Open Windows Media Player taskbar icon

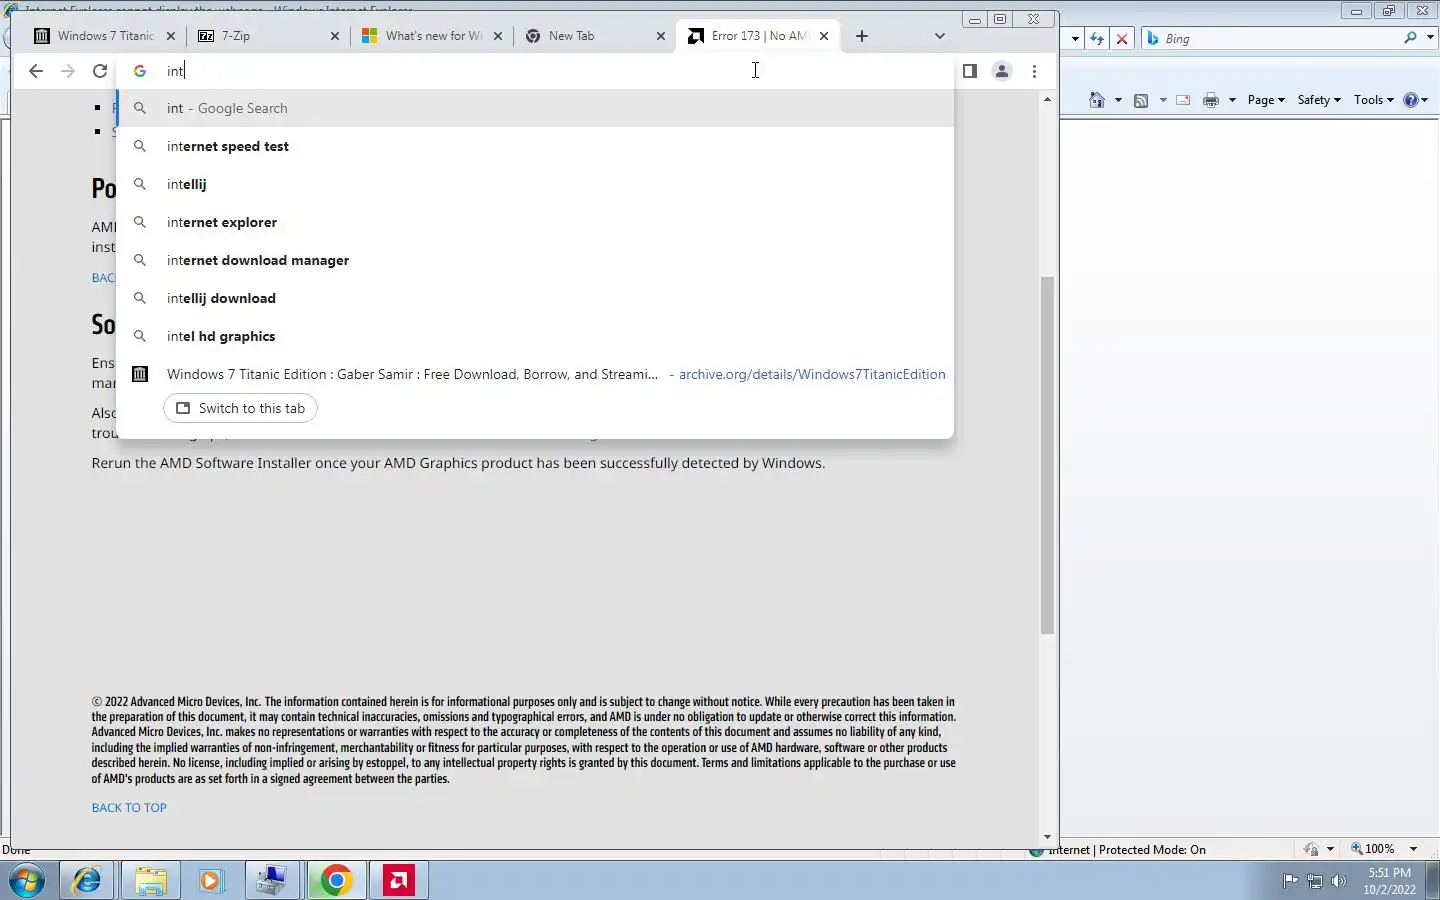211,881
